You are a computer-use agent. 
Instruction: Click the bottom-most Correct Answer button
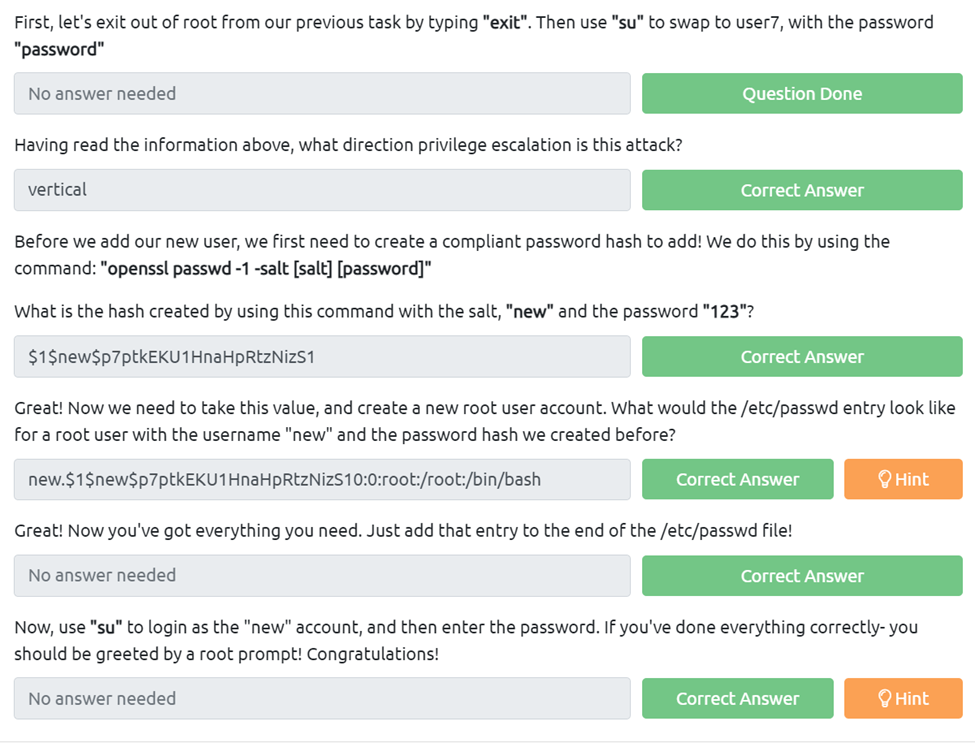[x=737, y=698]
